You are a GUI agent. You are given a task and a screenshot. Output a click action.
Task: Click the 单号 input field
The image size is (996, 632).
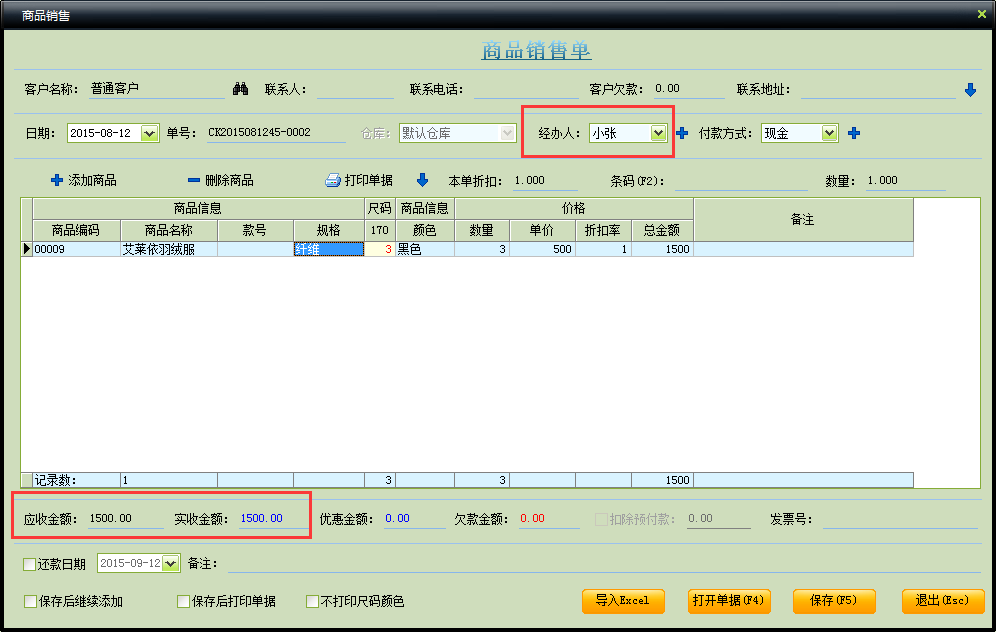(x=276, y=133)
